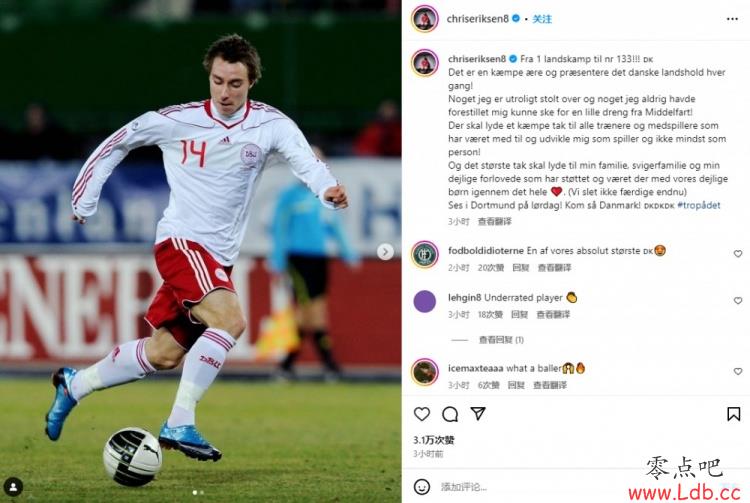Open fodboldidioterne profile avatar
Image resolution: width=750 pixels, height=503 pixels.
pyautogui.click(x=425, y=254)
